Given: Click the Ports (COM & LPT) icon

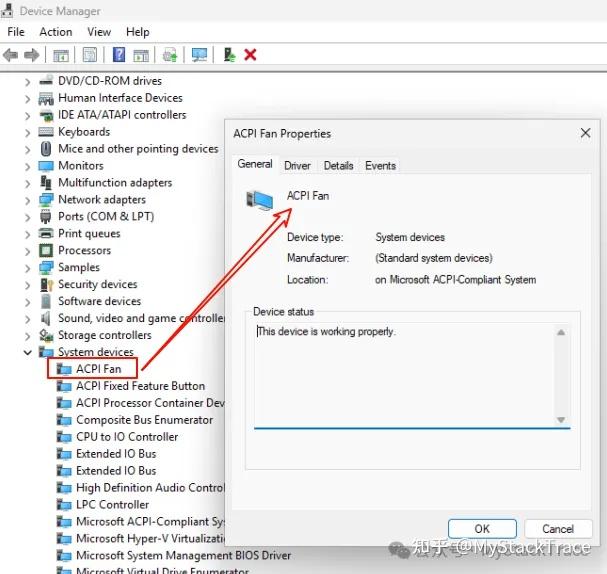Looking at the screenshot, I should [46, 217].
